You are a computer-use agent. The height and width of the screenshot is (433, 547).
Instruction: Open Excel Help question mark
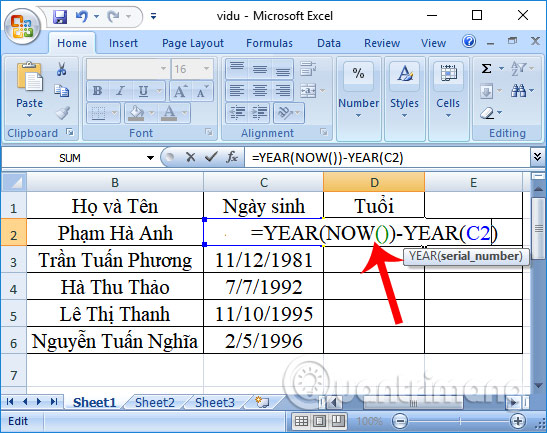(x=469, y=42)
